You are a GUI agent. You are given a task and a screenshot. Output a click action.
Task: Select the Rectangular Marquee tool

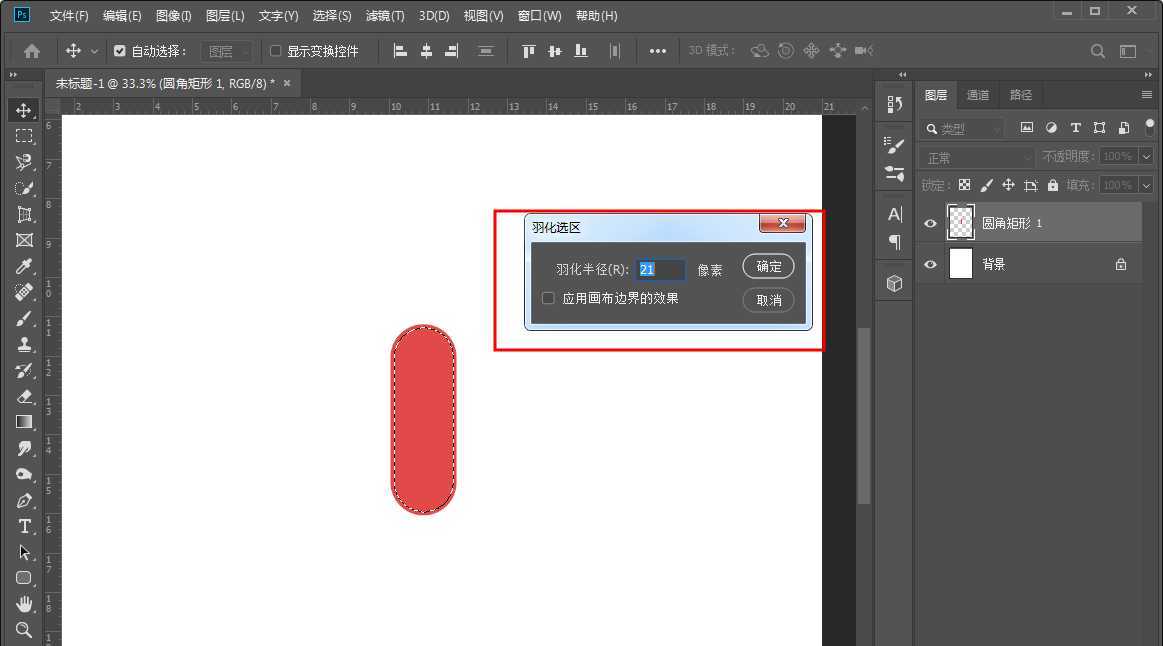coord(23,136)
